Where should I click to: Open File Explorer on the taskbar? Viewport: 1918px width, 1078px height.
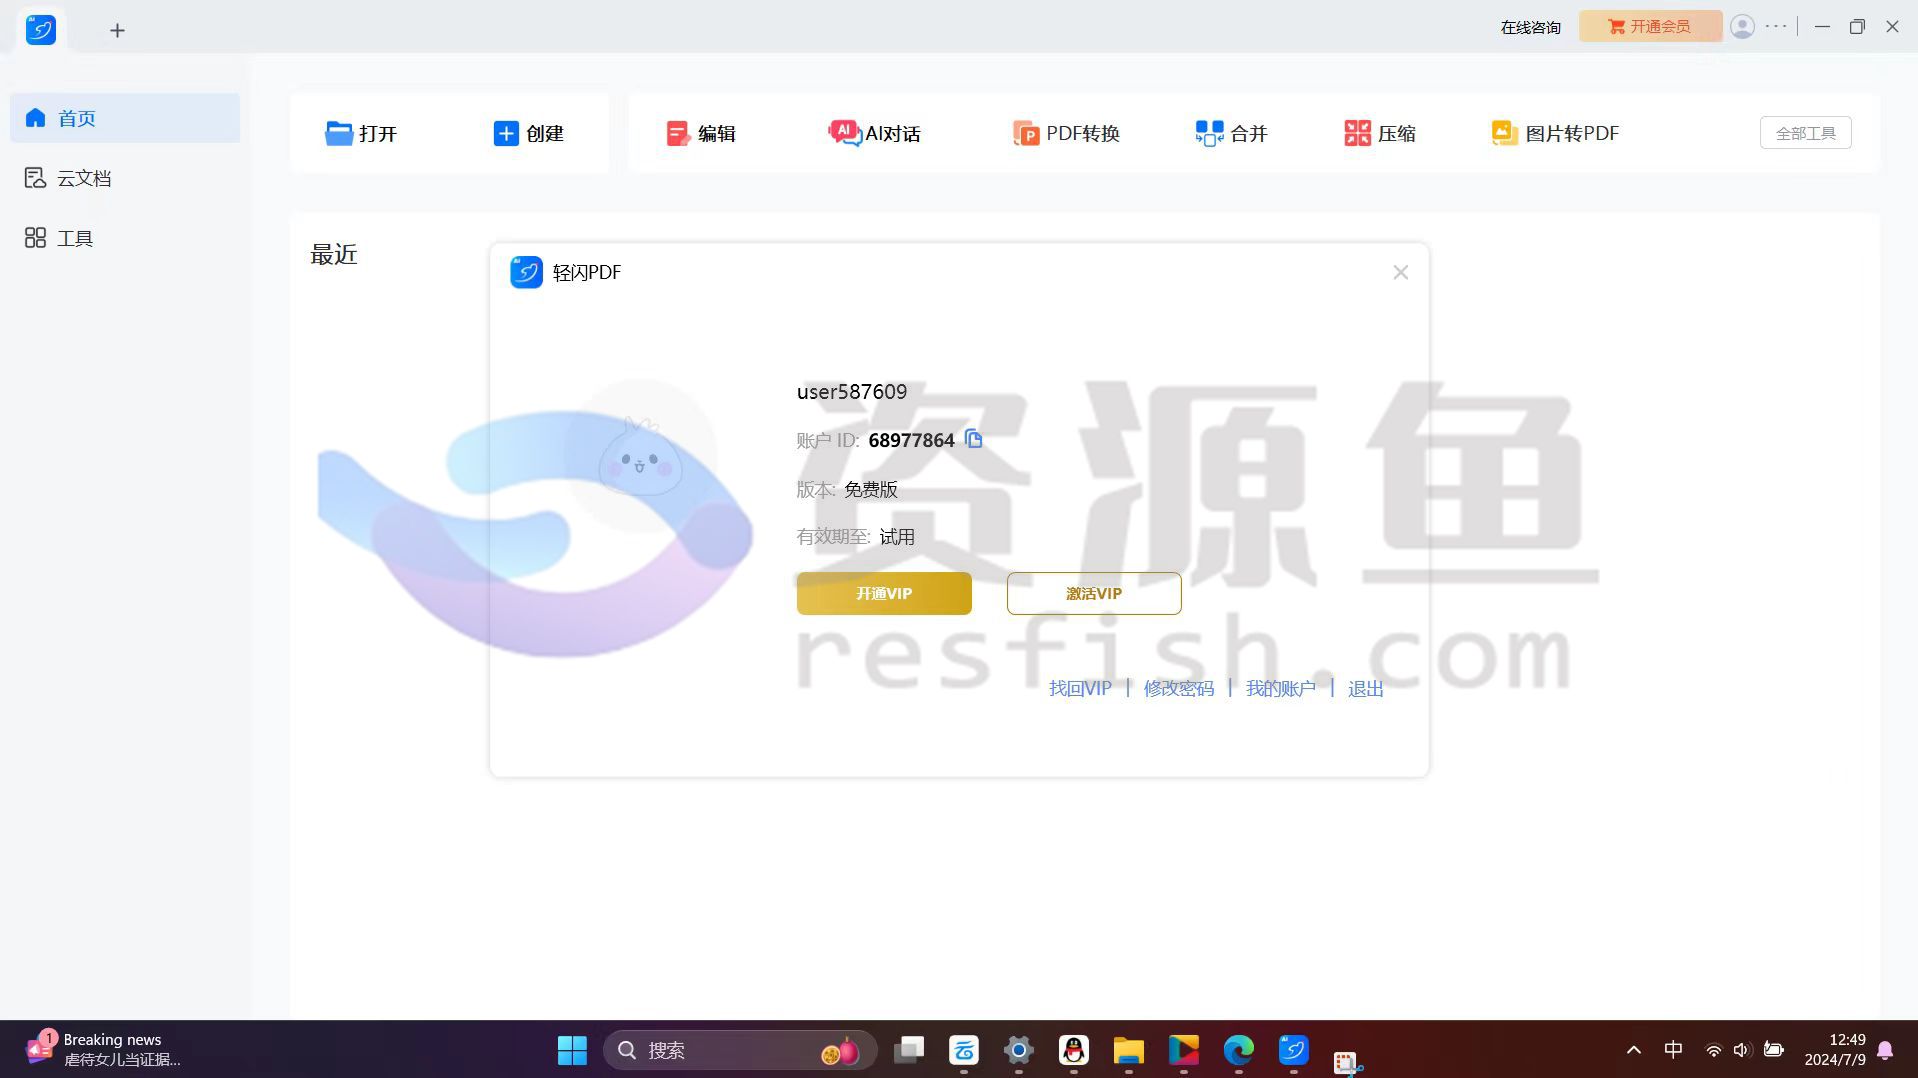coord(1129,1050)
